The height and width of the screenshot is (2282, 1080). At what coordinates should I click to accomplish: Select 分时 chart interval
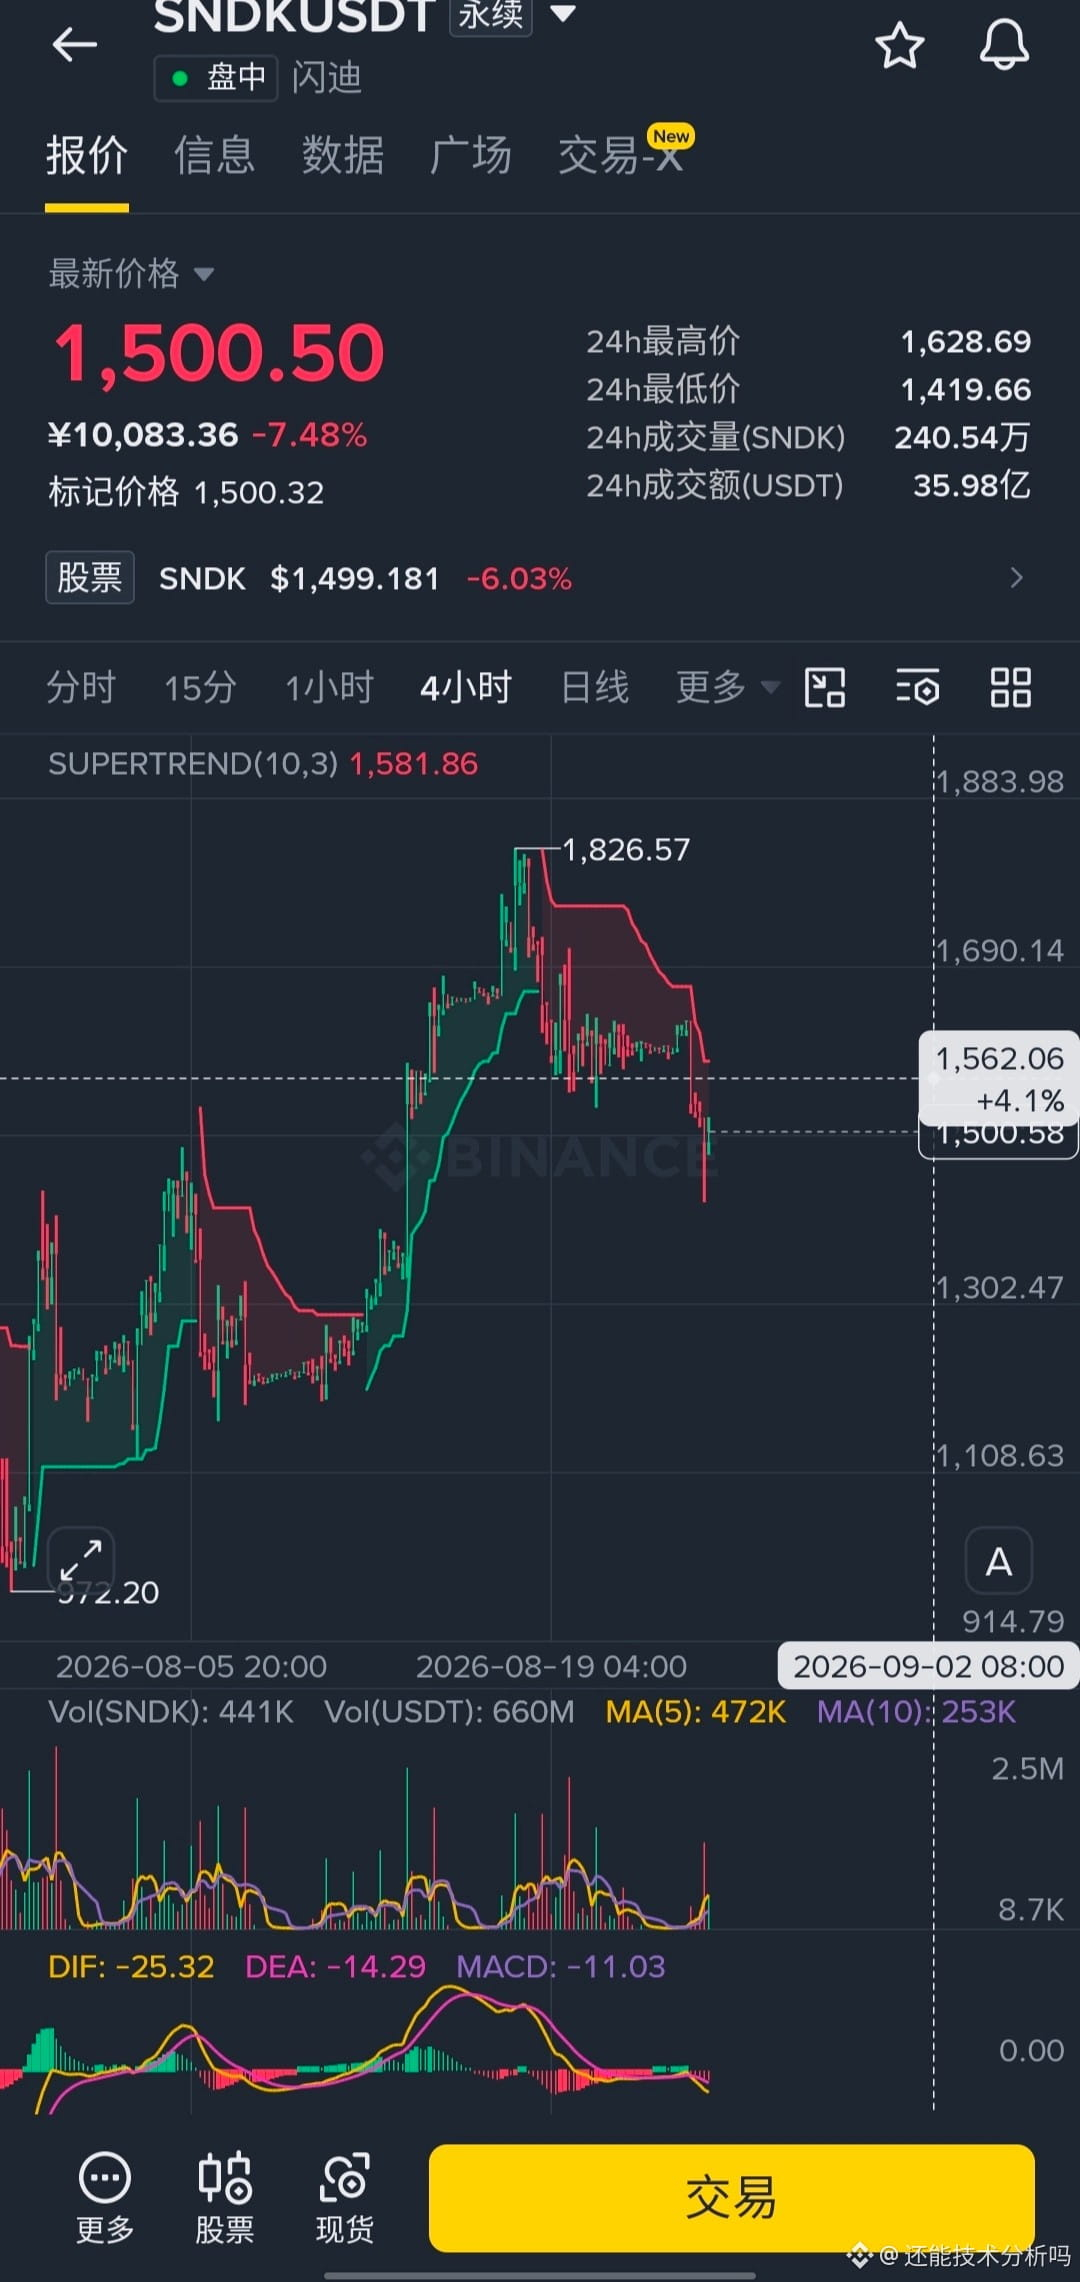point(81,688)
